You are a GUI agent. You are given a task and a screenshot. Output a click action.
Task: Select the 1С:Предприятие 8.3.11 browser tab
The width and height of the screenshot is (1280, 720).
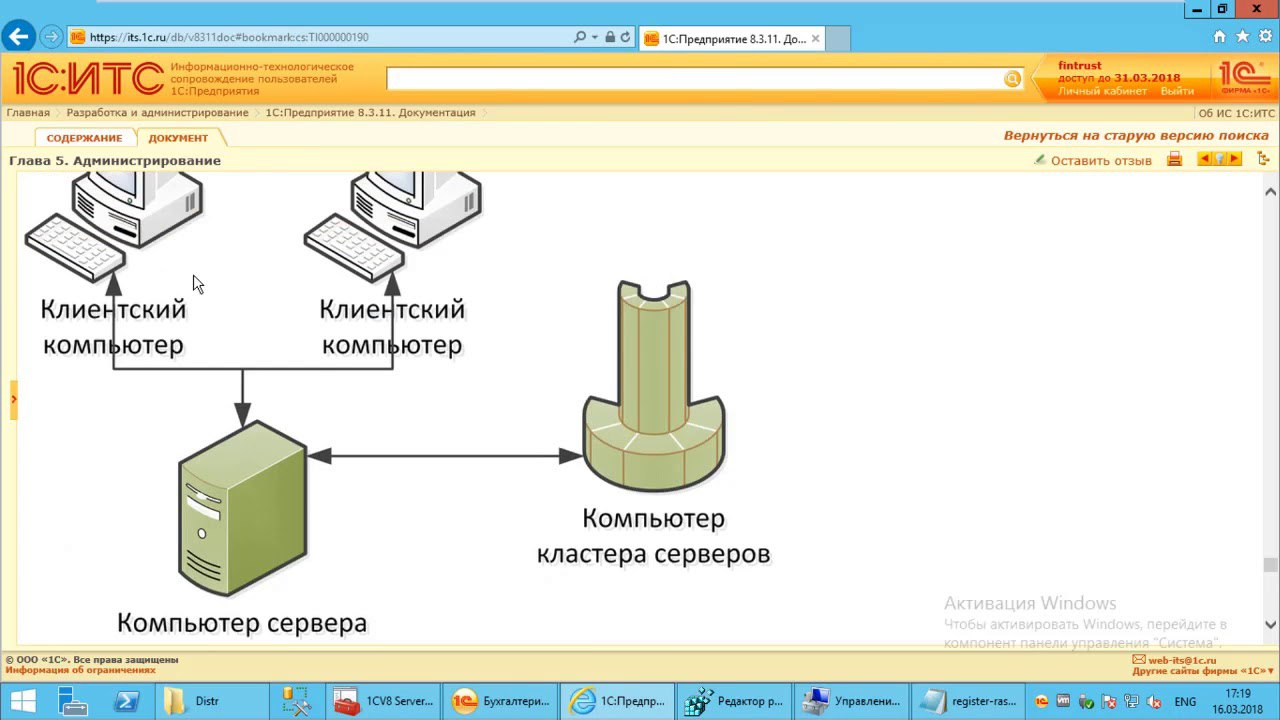[734, 38]
